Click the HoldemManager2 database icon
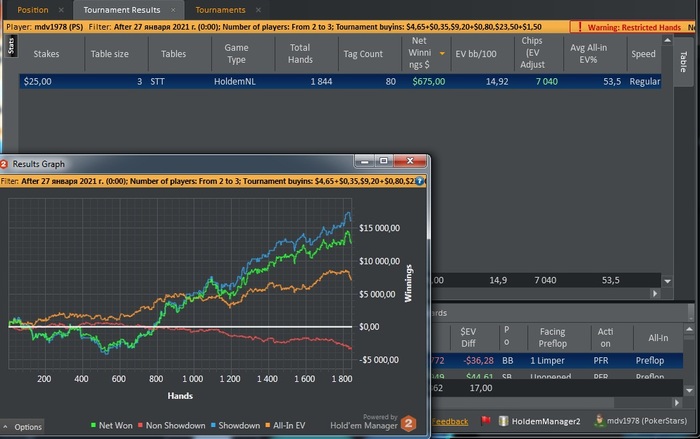Image resolution: width=700 pixels, height=439 pixels. 504,421
